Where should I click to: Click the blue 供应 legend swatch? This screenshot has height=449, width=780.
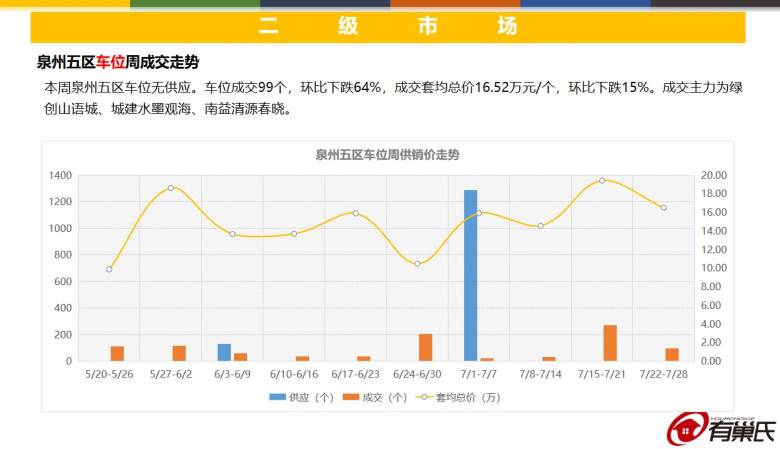pyautogui.click(x=278, y=397)
